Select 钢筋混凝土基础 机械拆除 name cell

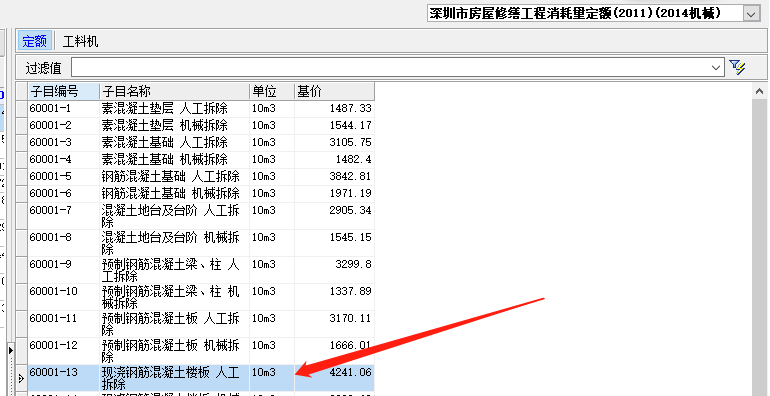click(x=174, y=194)
